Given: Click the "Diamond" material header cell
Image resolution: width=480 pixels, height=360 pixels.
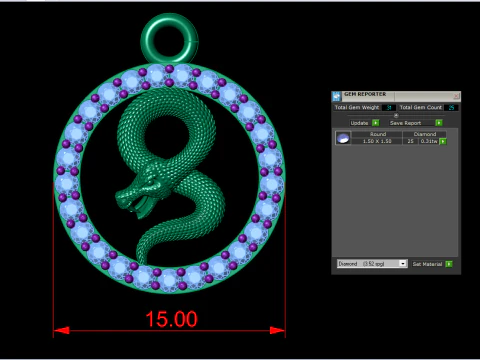Looking at the screenshot, I should 424,134.
